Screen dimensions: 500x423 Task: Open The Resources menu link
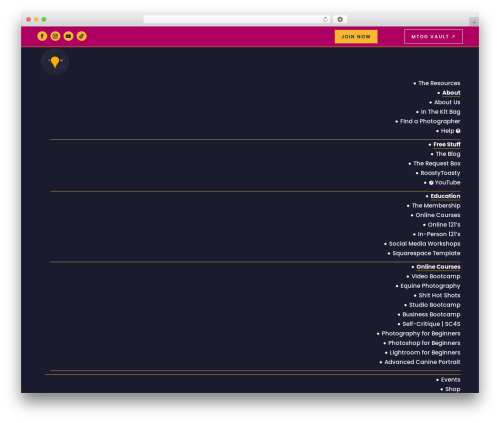point(439,83)
